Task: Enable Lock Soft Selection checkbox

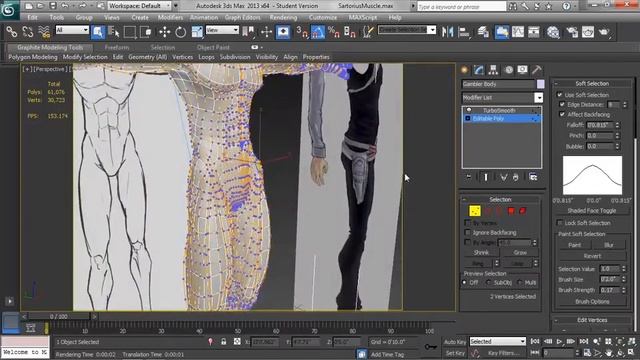Action: coord(560,223)
